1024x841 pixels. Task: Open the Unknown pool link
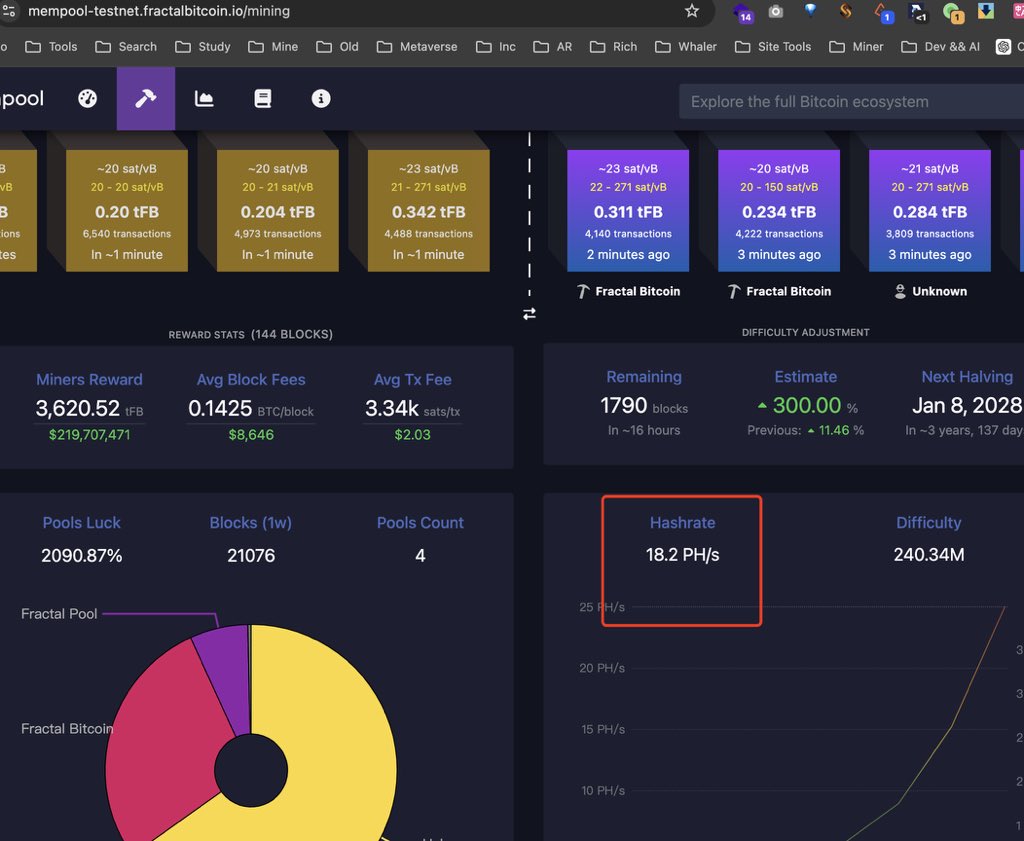click(931, 291)
